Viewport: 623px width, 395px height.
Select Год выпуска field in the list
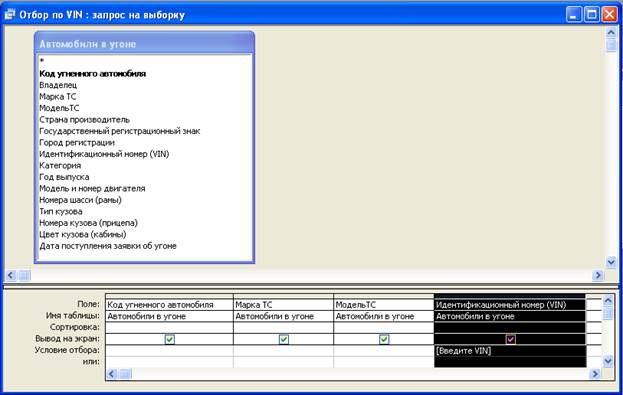point(64,177)
